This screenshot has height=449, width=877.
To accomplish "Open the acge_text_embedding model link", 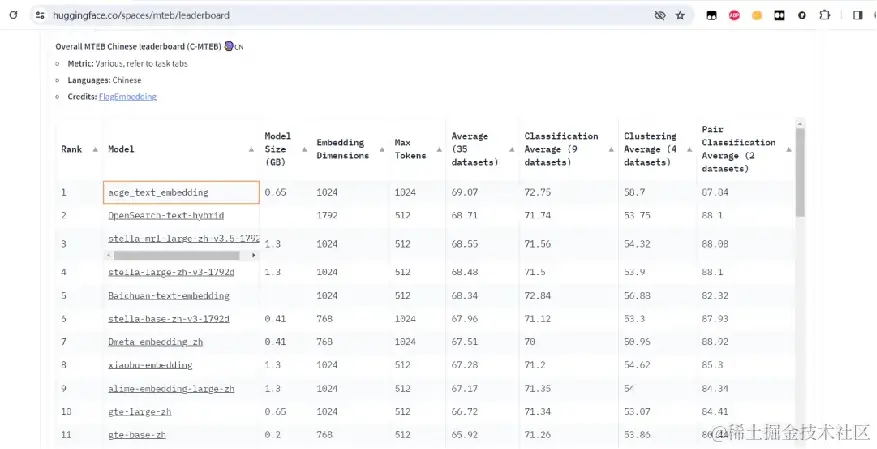I will 158,193.
